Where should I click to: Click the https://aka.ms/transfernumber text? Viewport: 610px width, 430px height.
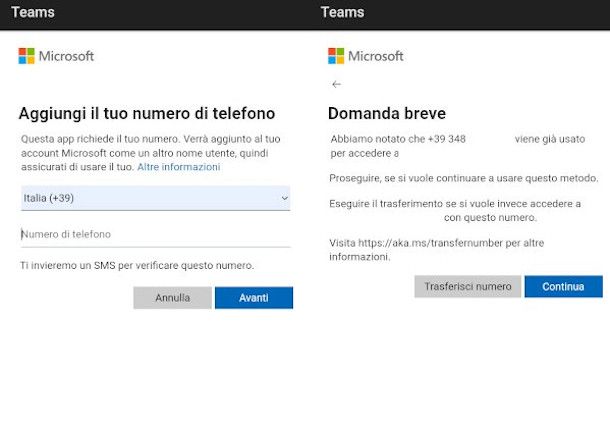point(430,243)
